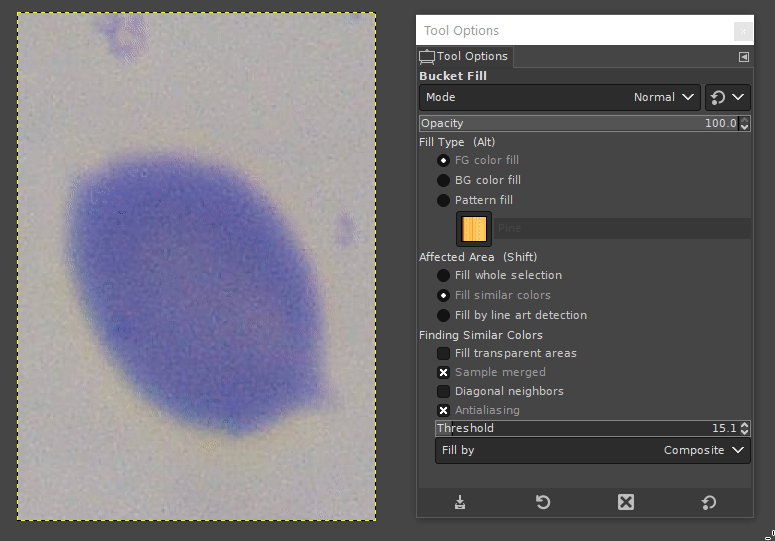This screenshot has height=541, width=775.
Task: Click the Opacity slider bar
Action: pyautogui.click(x=579, y=124)
